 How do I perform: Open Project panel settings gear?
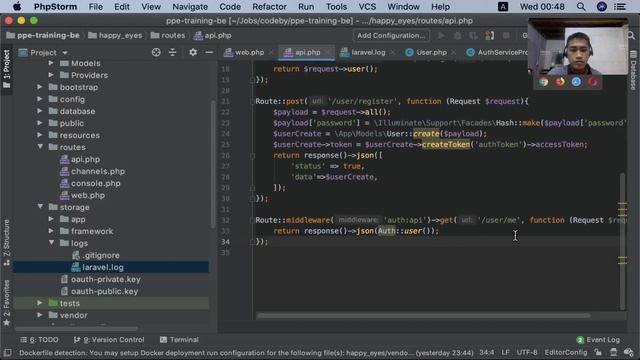click(x=193, y=52)
